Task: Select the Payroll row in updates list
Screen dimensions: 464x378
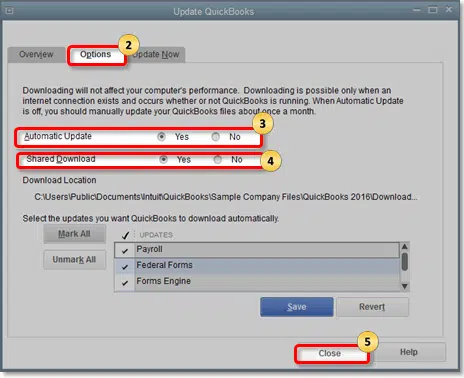Action: click(x=257, y=250)
